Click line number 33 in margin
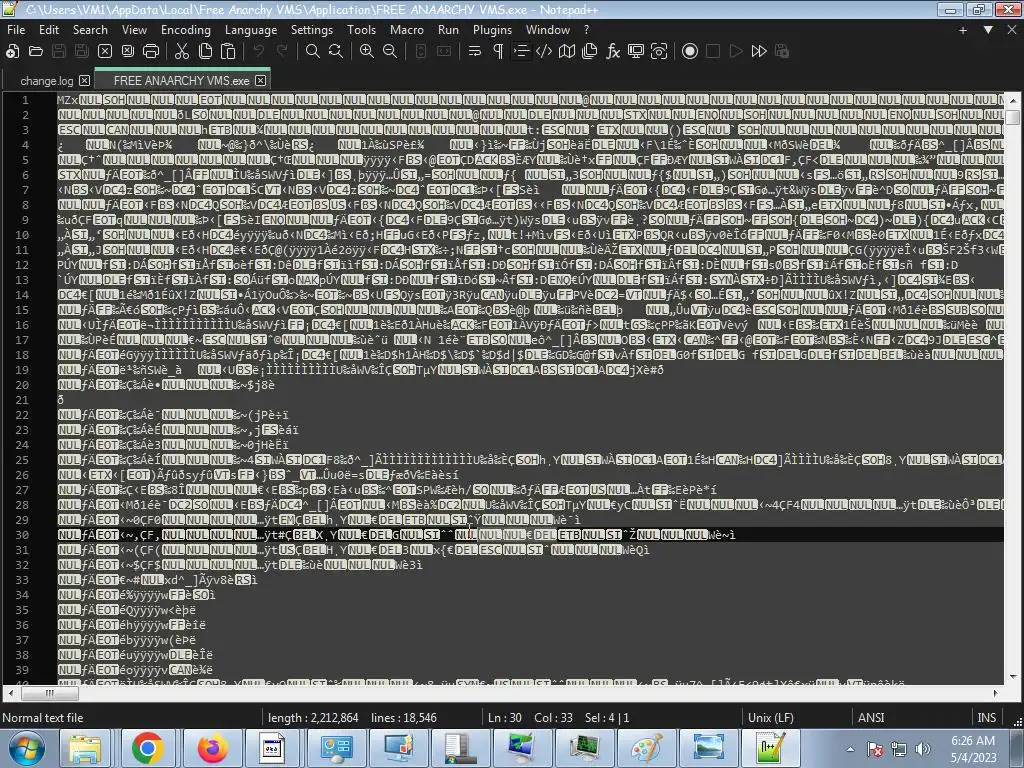This screenshot has width=1024, height=768. tap(22, 580)
